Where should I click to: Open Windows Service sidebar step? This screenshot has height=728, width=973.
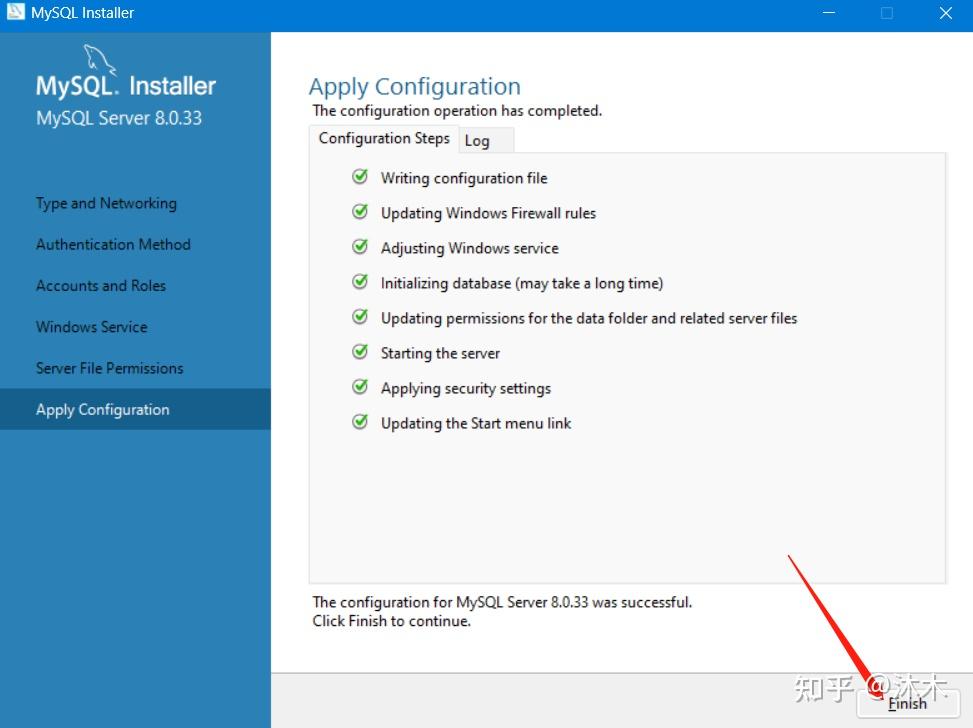click(91, 327)
